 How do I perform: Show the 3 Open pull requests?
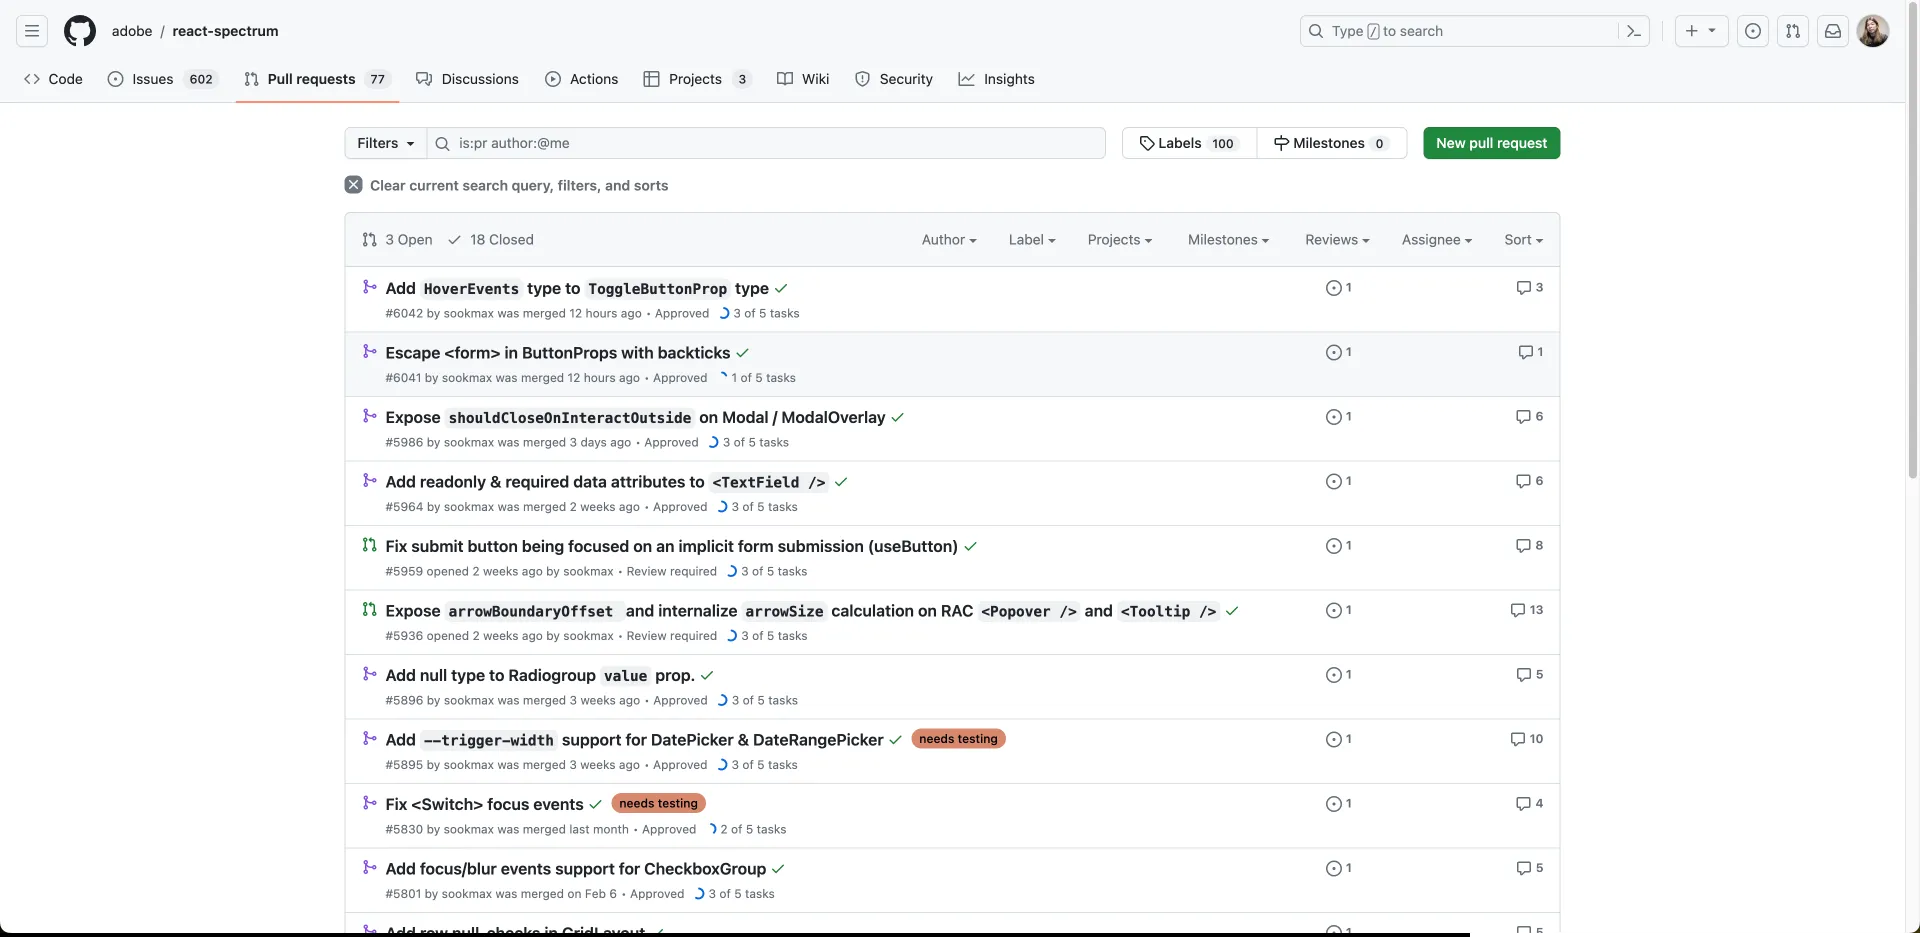398,240
